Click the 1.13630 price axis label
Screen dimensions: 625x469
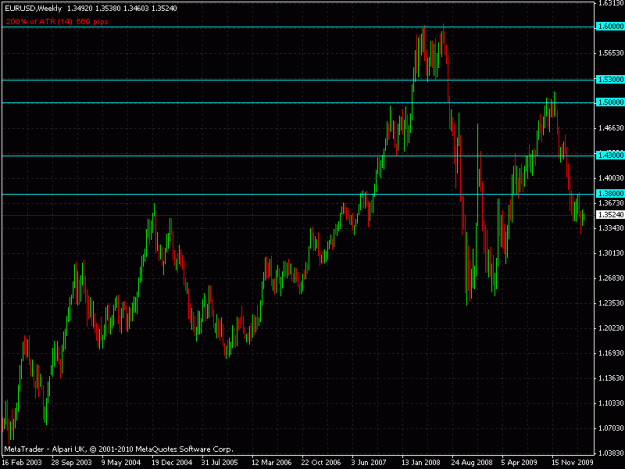tap(611, 378)
